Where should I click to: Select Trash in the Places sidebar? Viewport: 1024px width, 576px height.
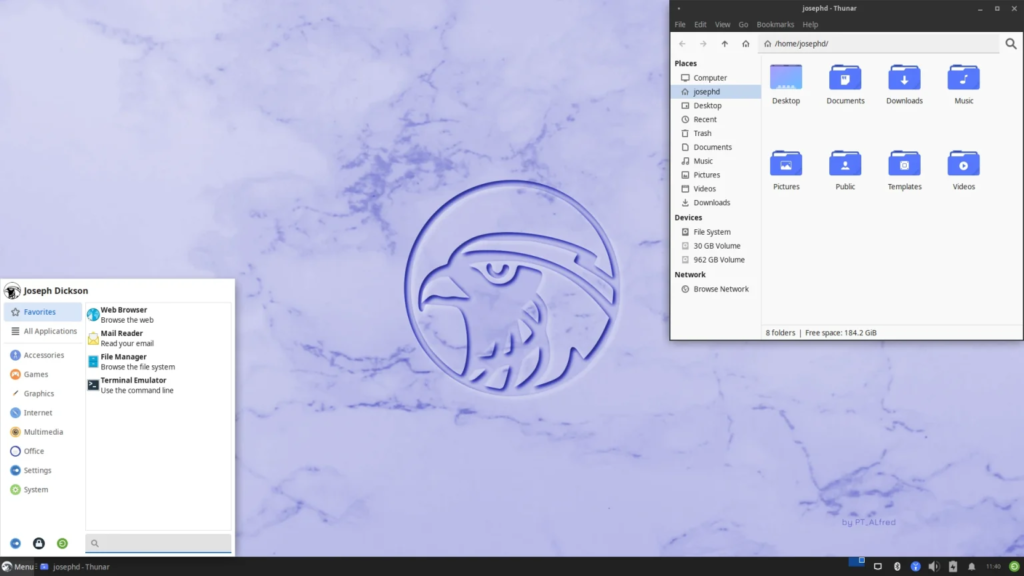tap(703, 133)
